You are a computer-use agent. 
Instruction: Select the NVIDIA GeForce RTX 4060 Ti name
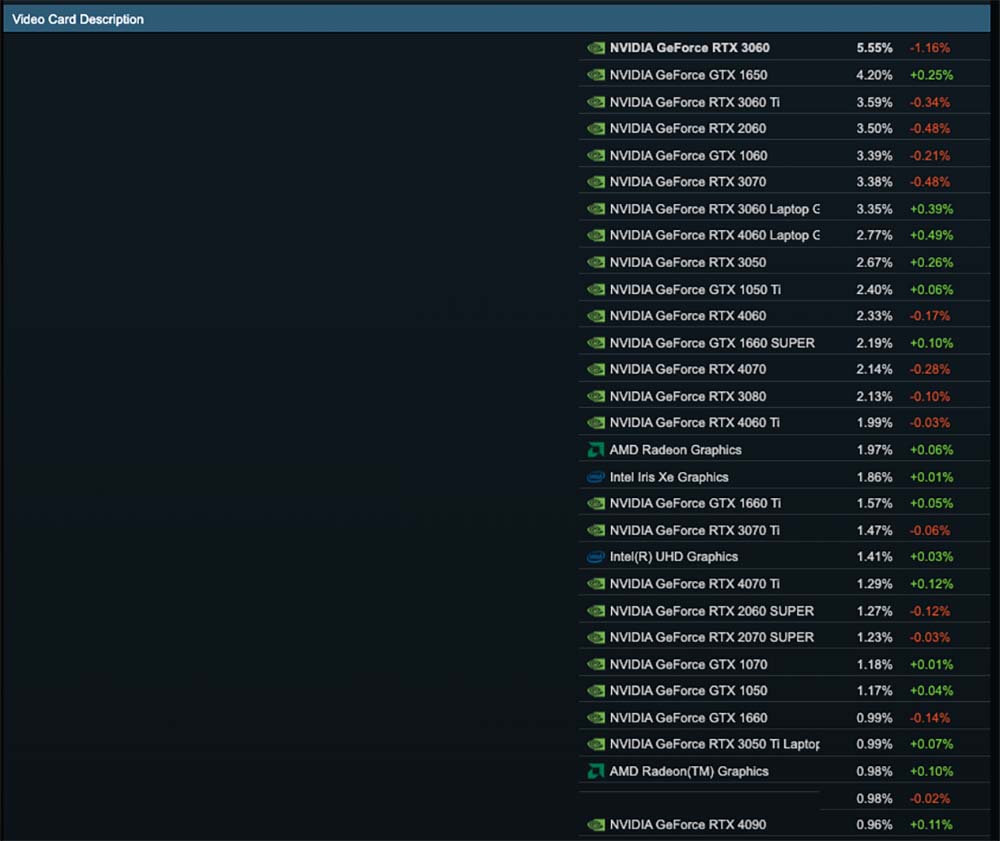695,423
